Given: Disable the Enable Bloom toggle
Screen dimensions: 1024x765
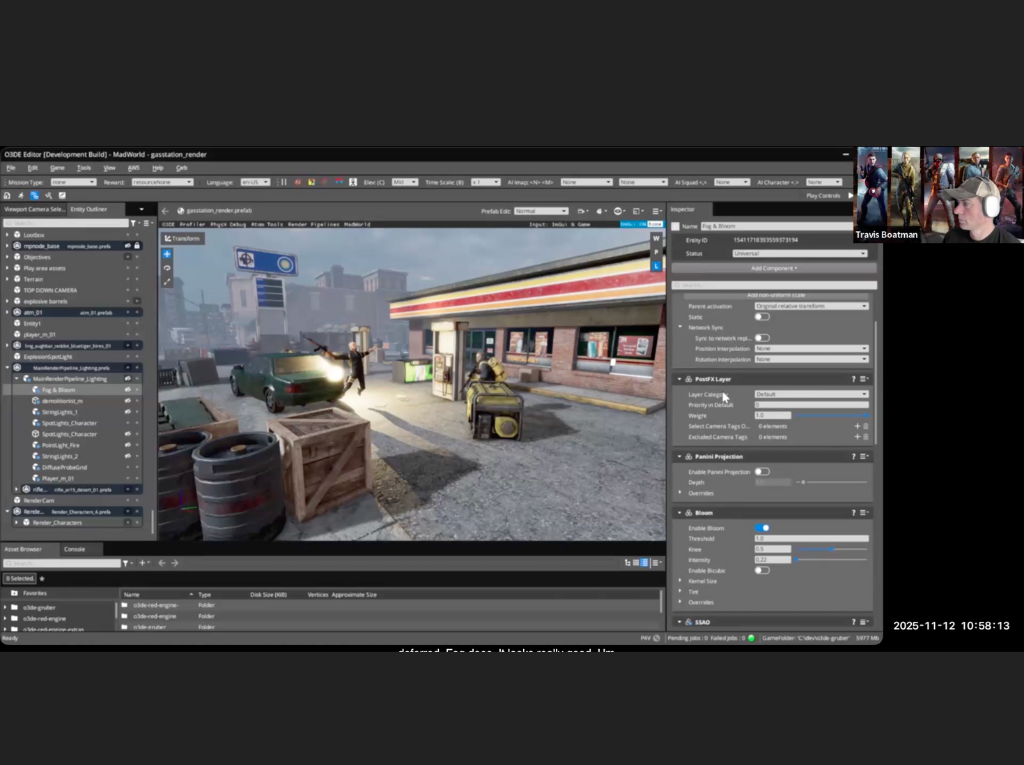Looking at the screenshot, I should tap(762, 528).
